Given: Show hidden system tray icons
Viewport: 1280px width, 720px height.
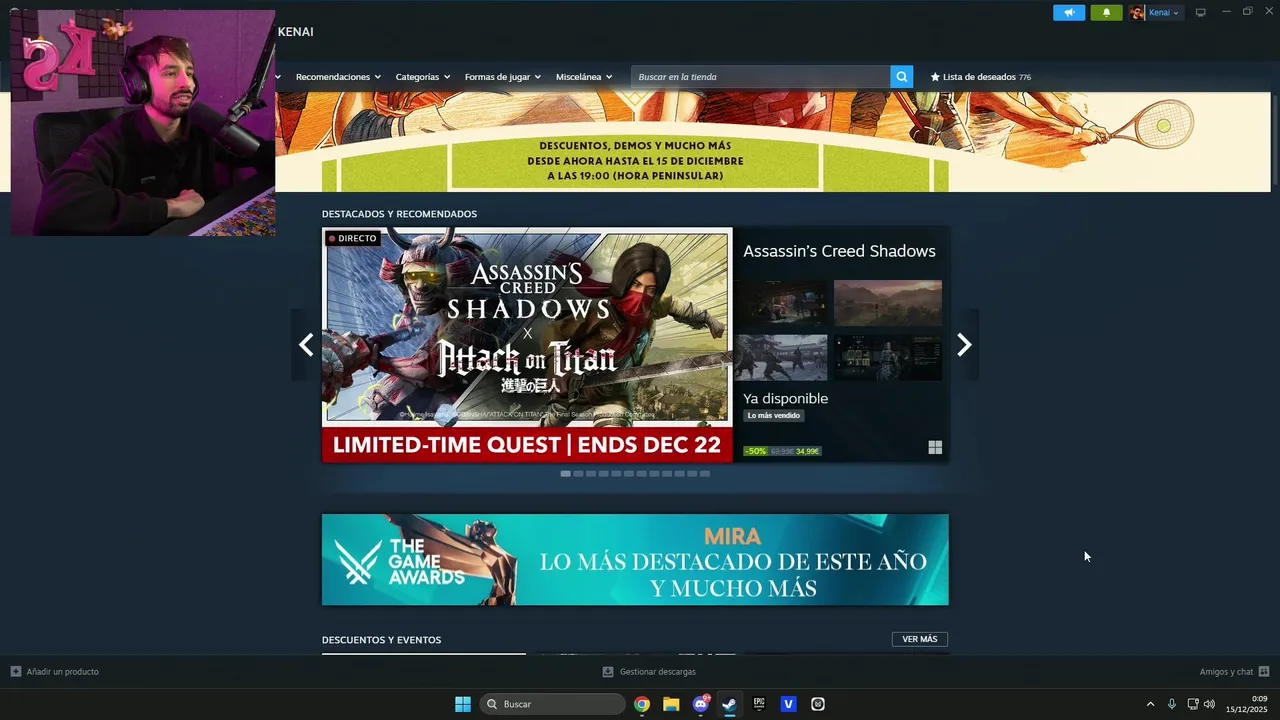Looking at the screenshot, I should (1150, 704).
